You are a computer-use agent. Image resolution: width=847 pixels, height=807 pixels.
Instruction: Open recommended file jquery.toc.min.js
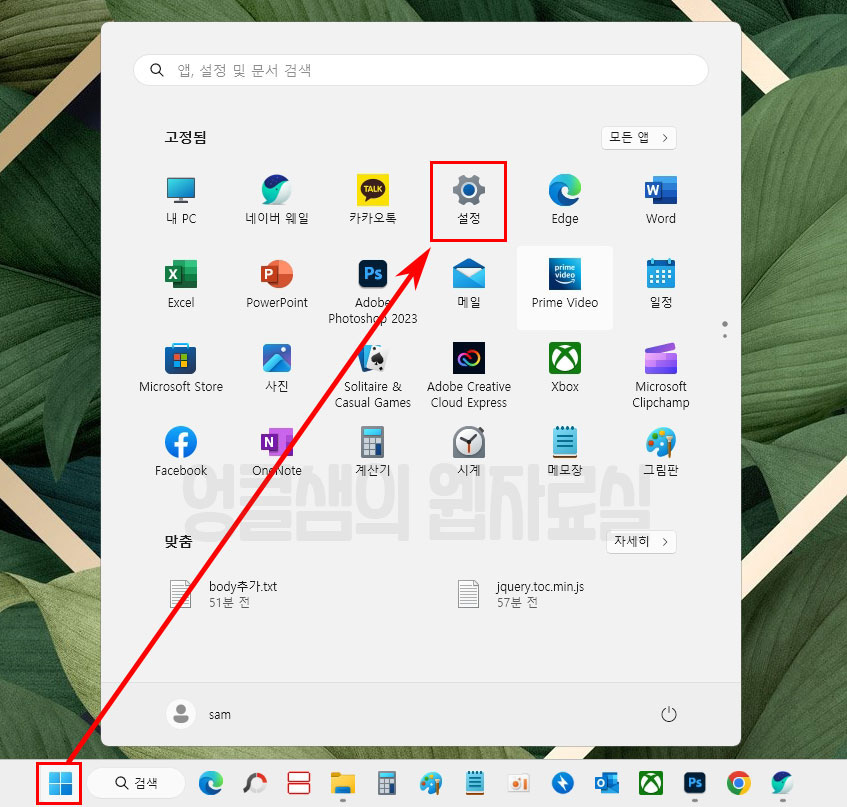pyautogui.click(x=521, y=594)
